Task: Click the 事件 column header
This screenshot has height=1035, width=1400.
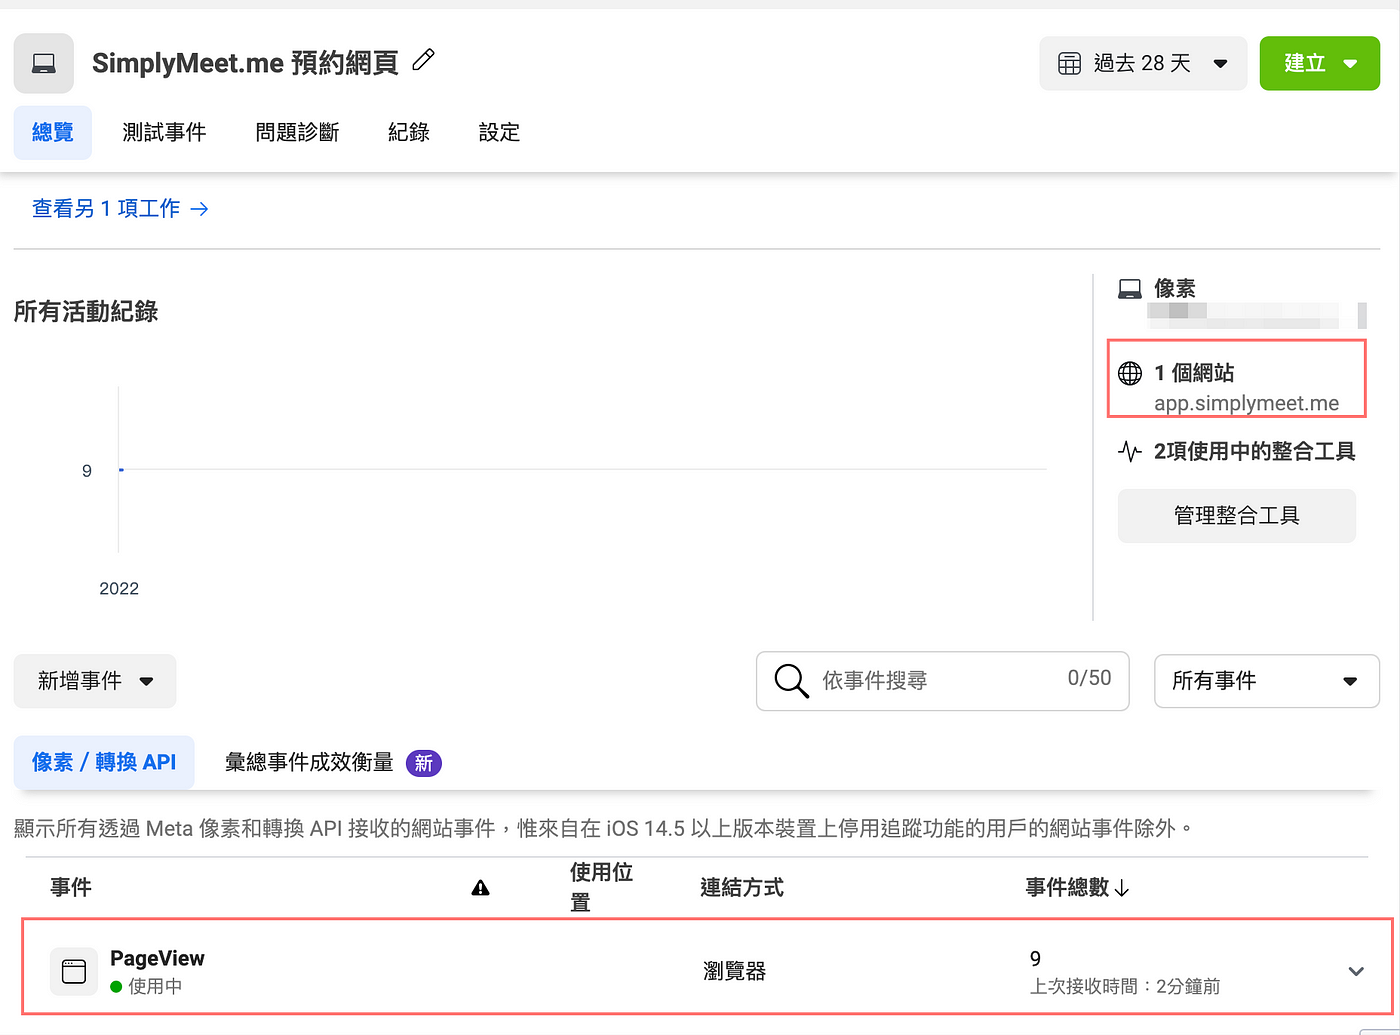Action: point(71,888)
